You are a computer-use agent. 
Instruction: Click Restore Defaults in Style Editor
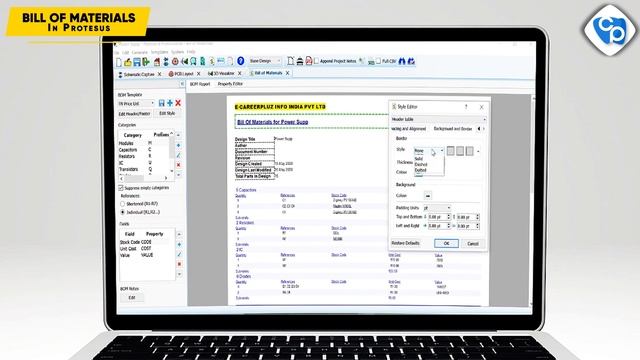click(406, 243)
